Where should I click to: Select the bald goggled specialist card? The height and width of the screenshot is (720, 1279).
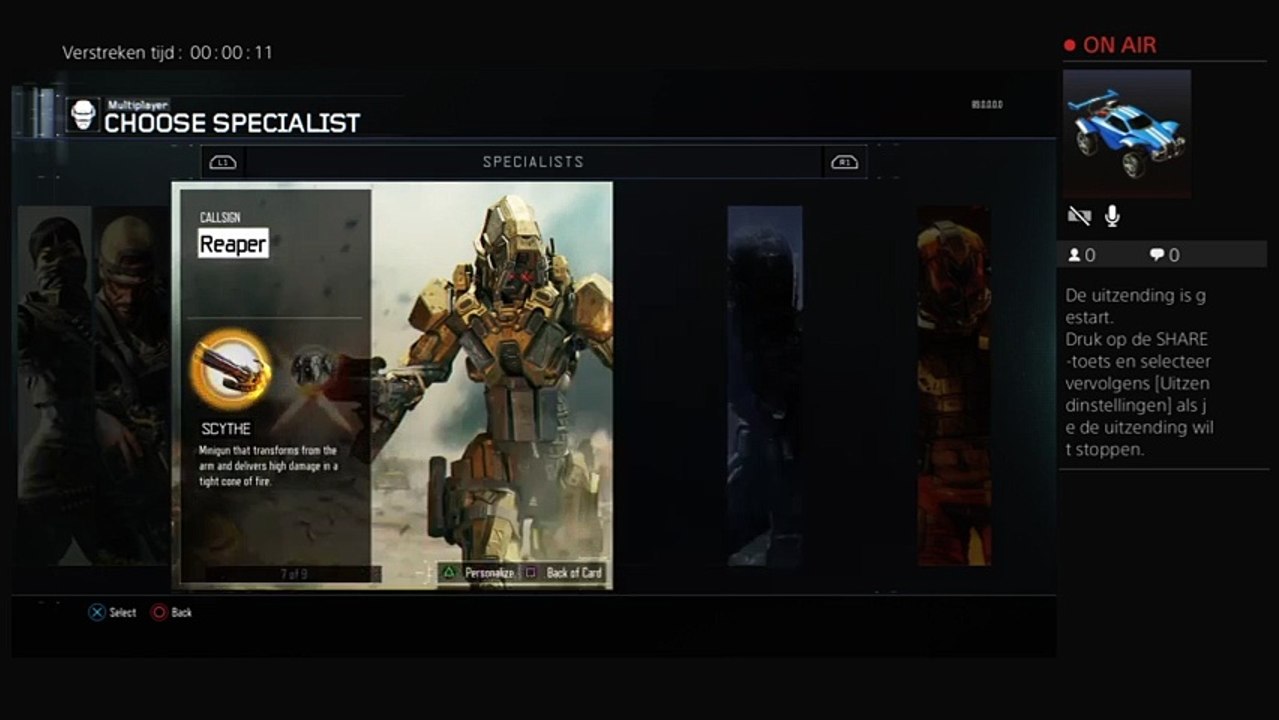pos(131,385)
